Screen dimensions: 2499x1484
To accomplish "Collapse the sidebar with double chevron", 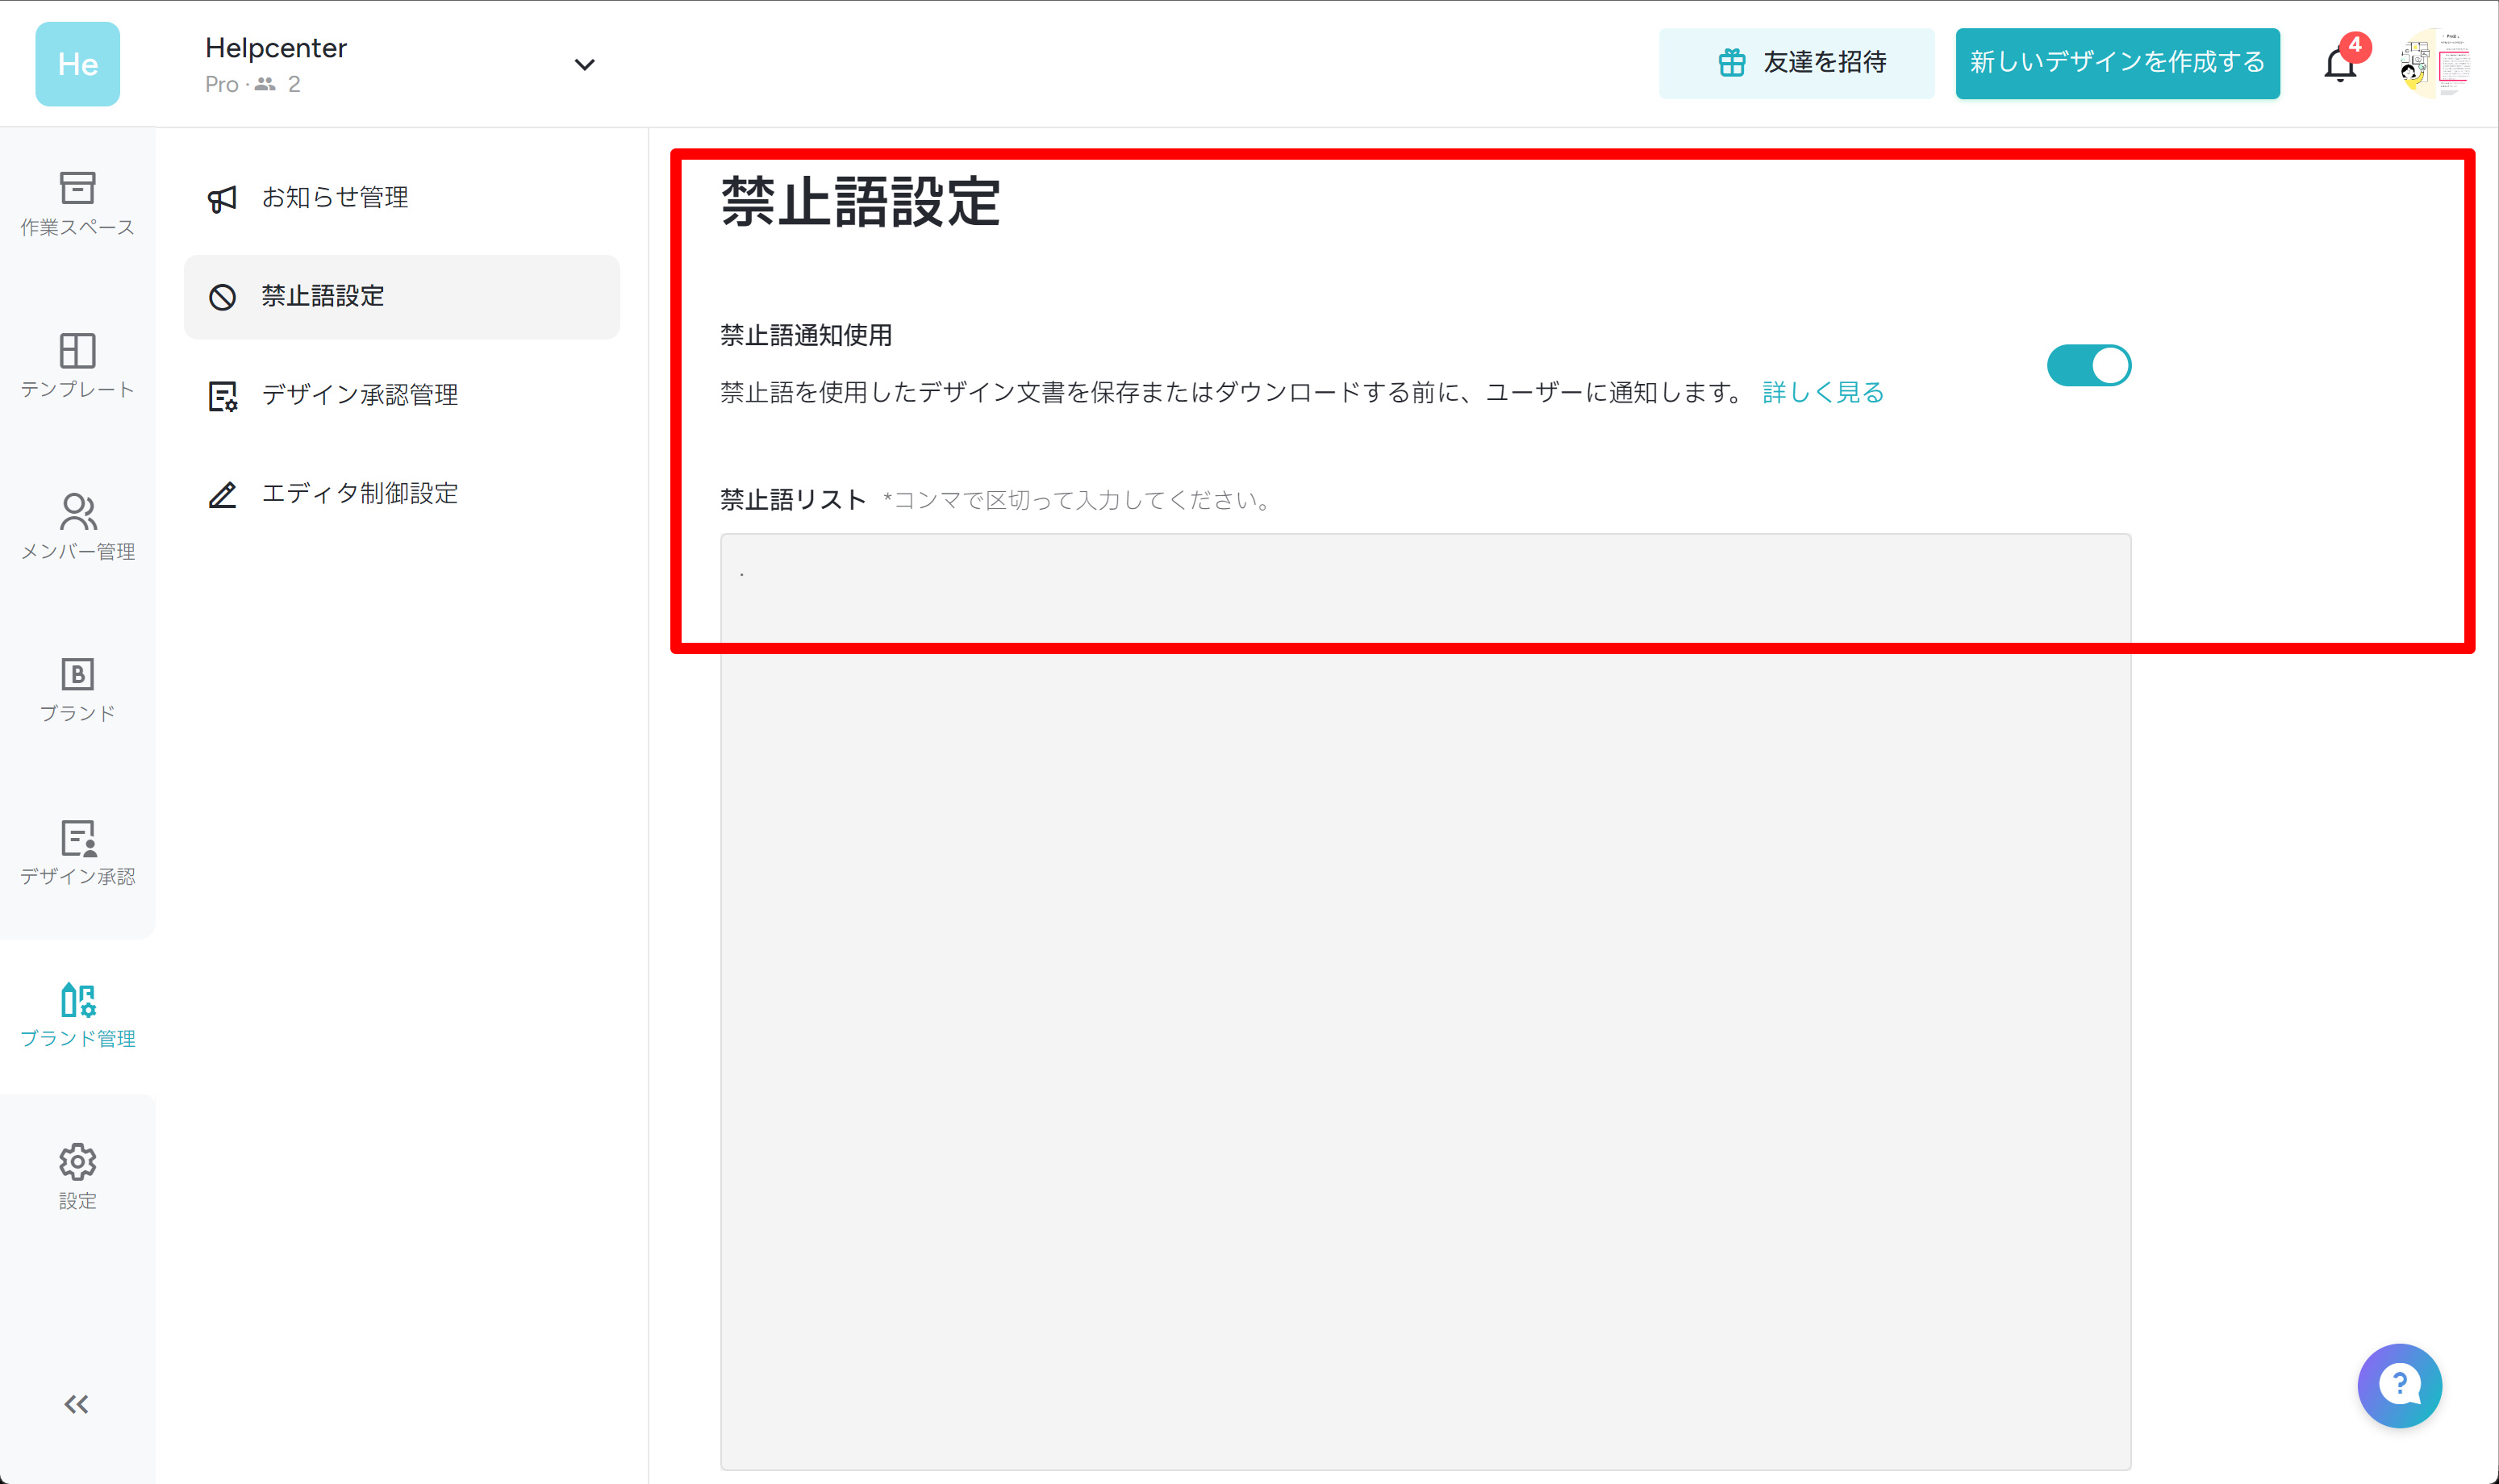I will [x=76, y=1404].
